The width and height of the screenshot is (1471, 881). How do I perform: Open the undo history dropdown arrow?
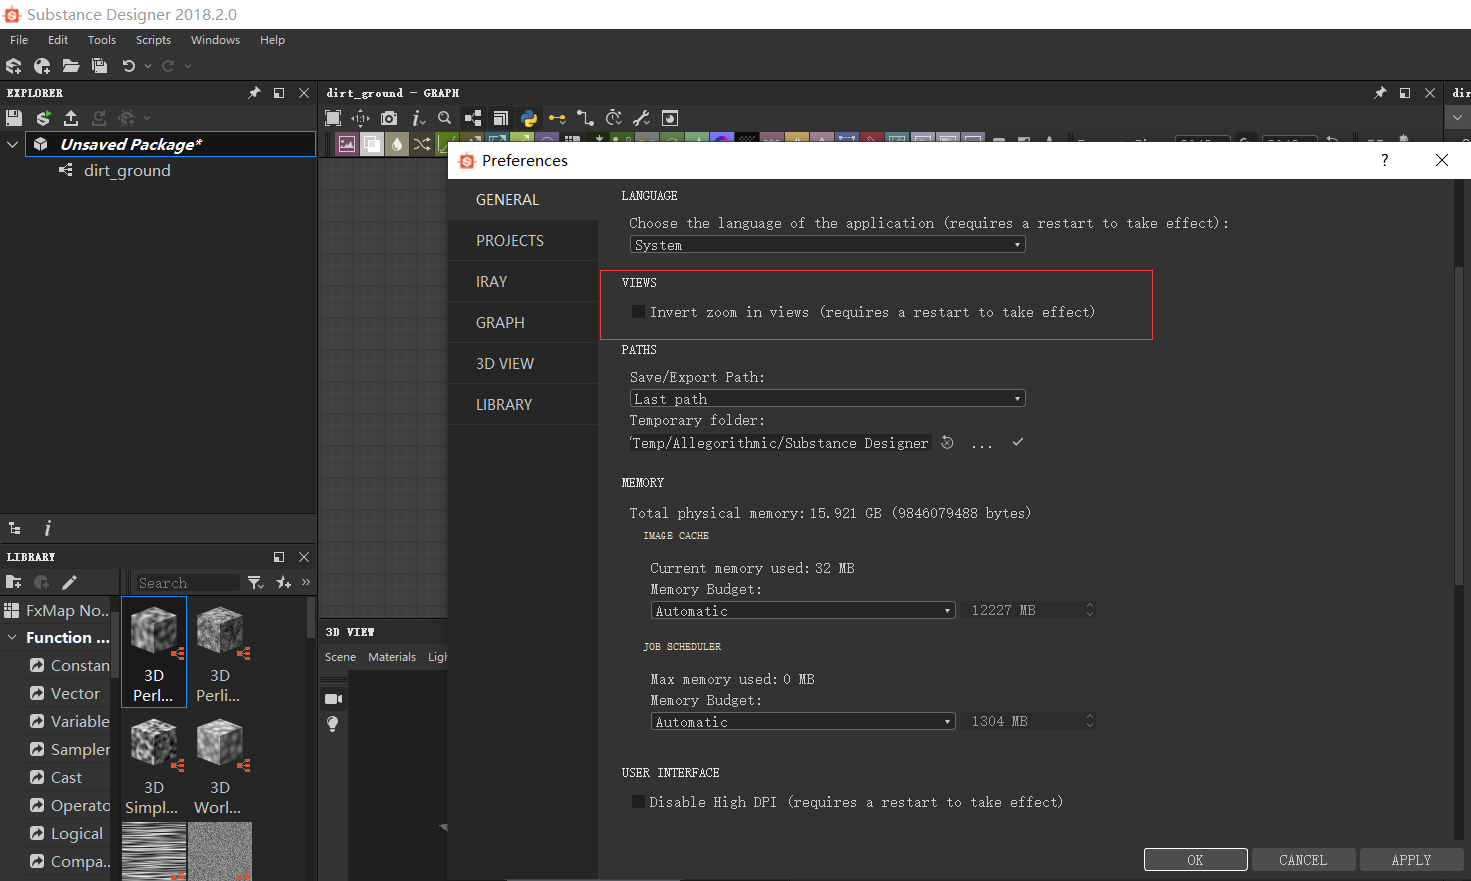(148, 66)
